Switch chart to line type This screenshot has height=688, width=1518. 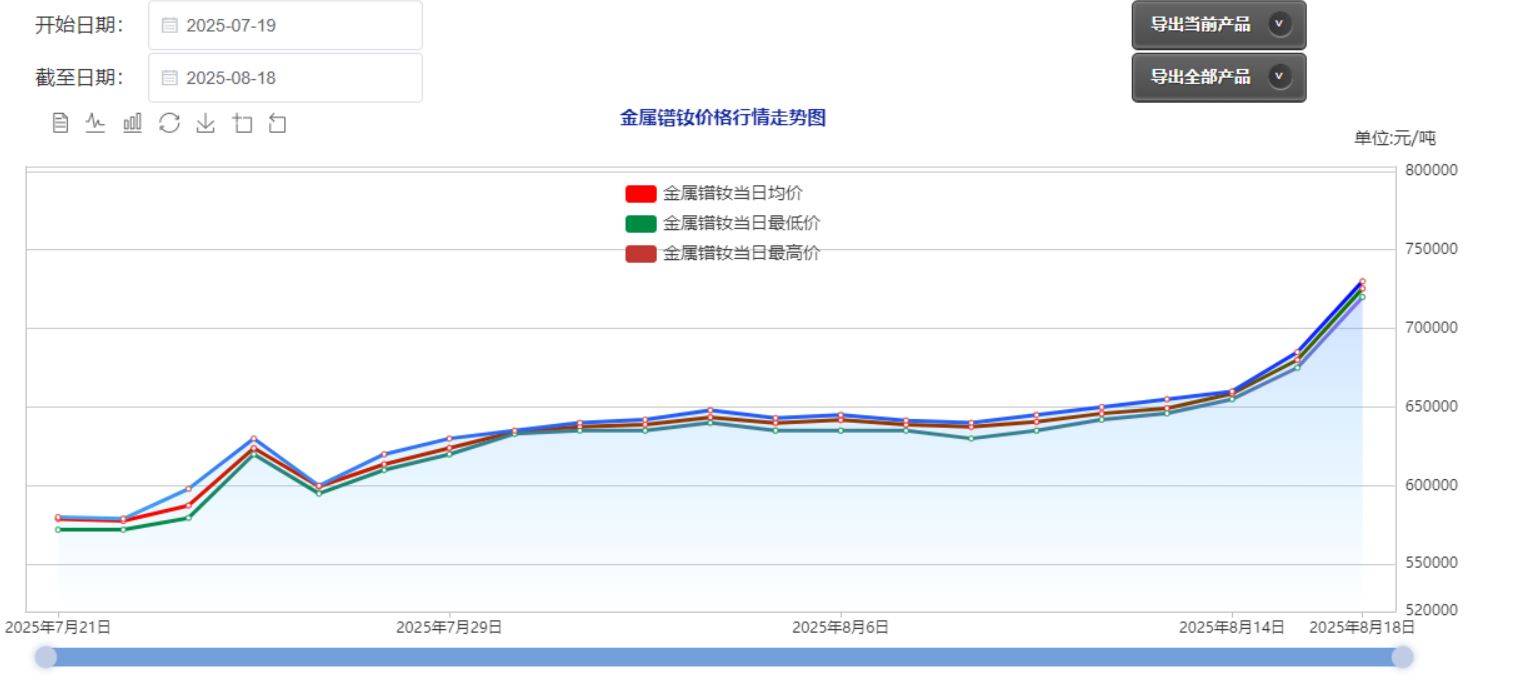pyautogui.click(x=96, y=123)
